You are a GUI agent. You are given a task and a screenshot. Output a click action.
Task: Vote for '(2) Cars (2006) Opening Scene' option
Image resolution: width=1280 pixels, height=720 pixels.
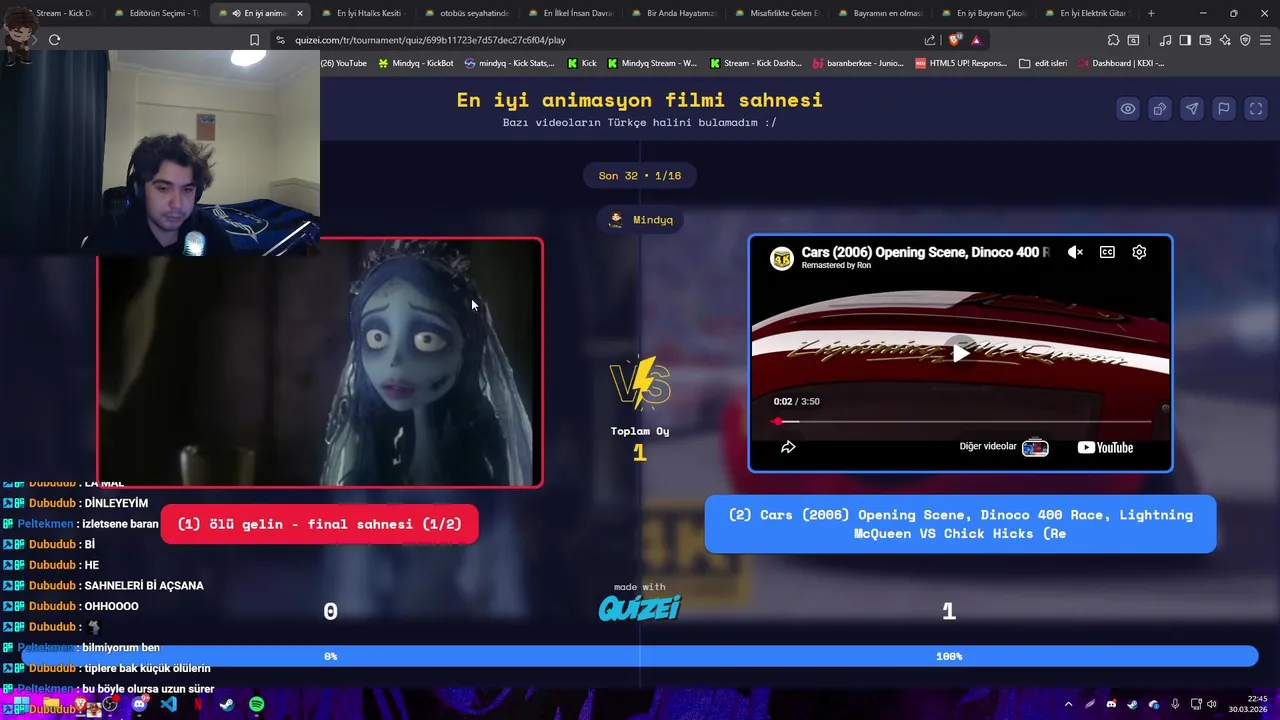(960, 524)
